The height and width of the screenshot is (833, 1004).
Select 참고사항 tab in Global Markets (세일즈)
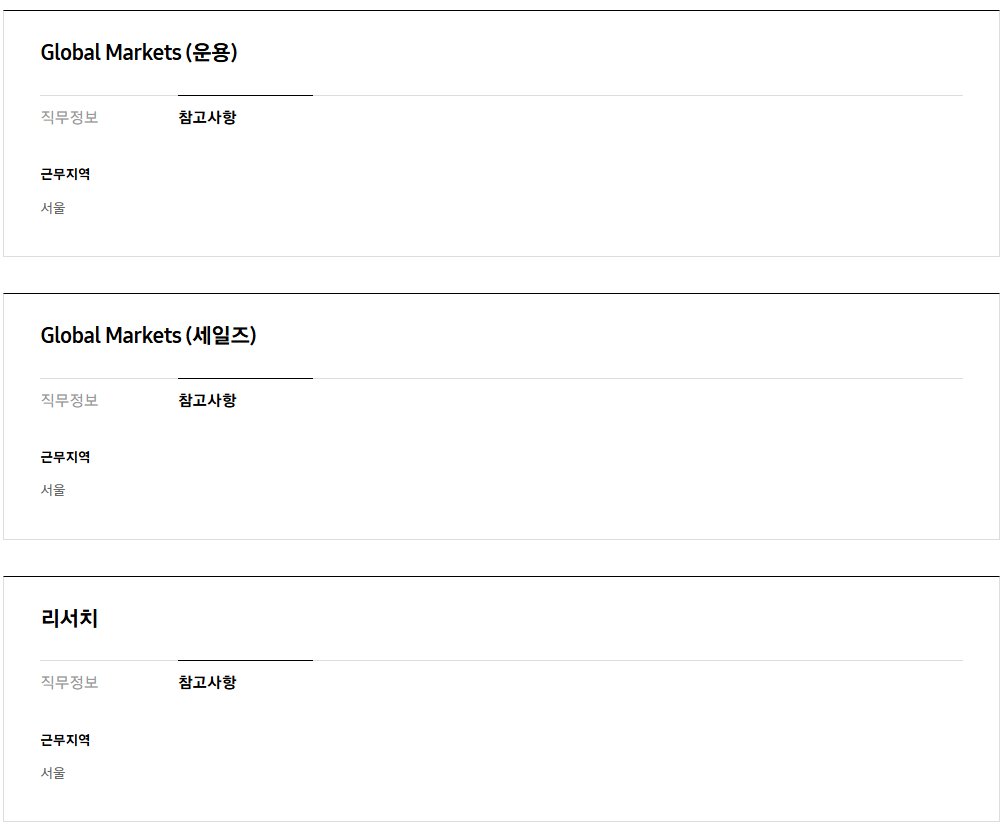207,400
